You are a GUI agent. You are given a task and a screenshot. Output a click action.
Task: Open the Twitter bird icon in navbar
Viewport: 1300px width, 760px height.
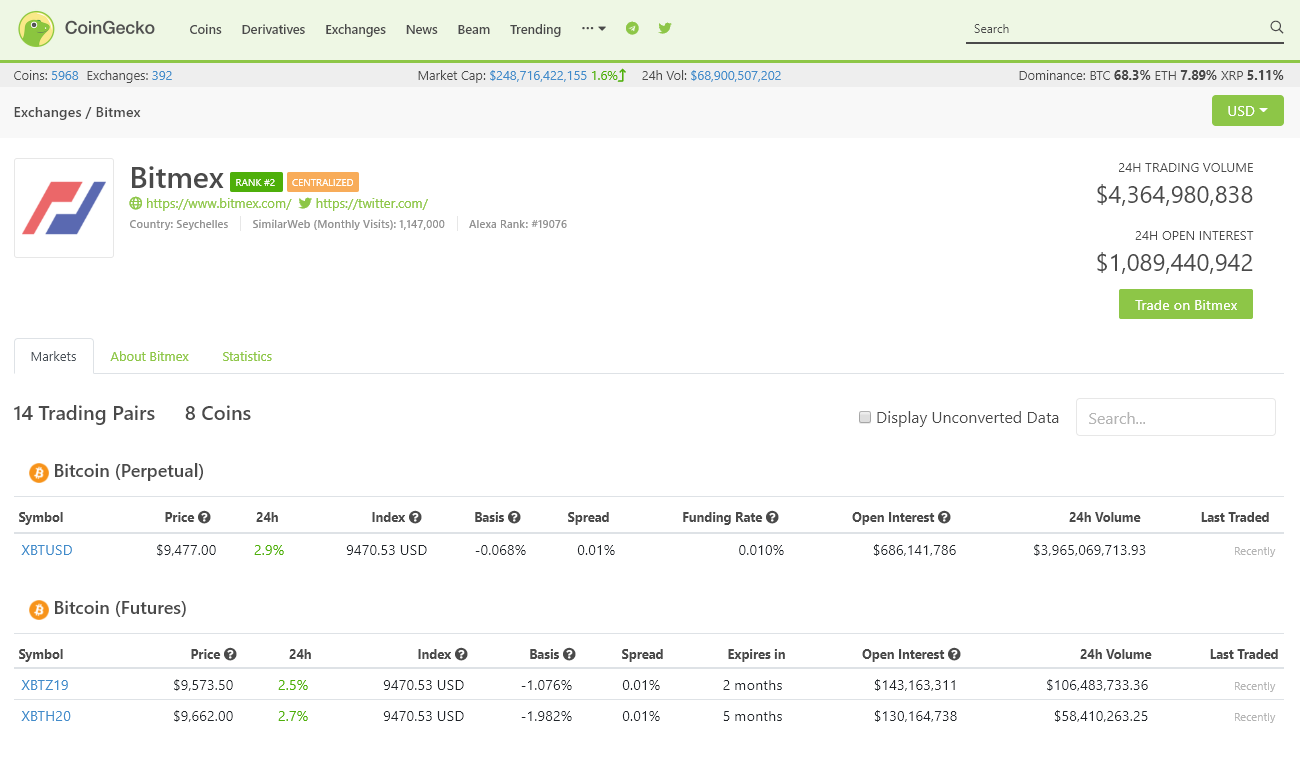point(665,28)
